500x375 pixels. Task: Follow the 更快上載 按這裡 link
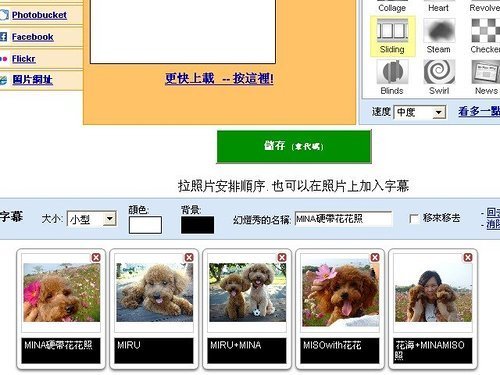(x=219, y=79)
